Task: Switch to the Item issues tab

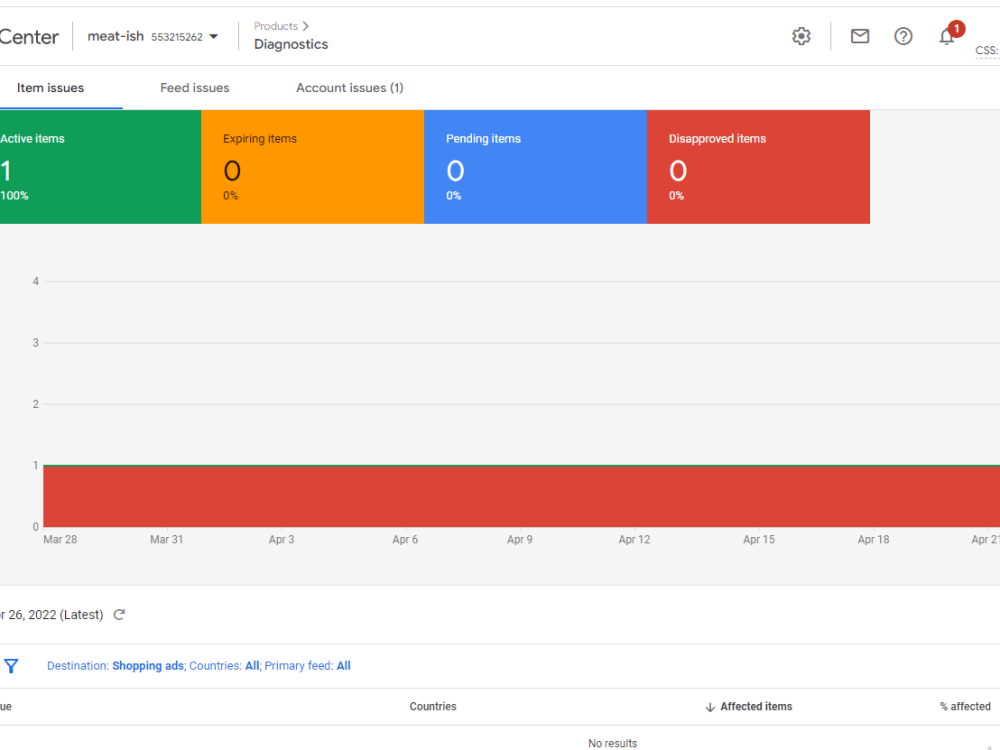Action: tap(50, 88)
